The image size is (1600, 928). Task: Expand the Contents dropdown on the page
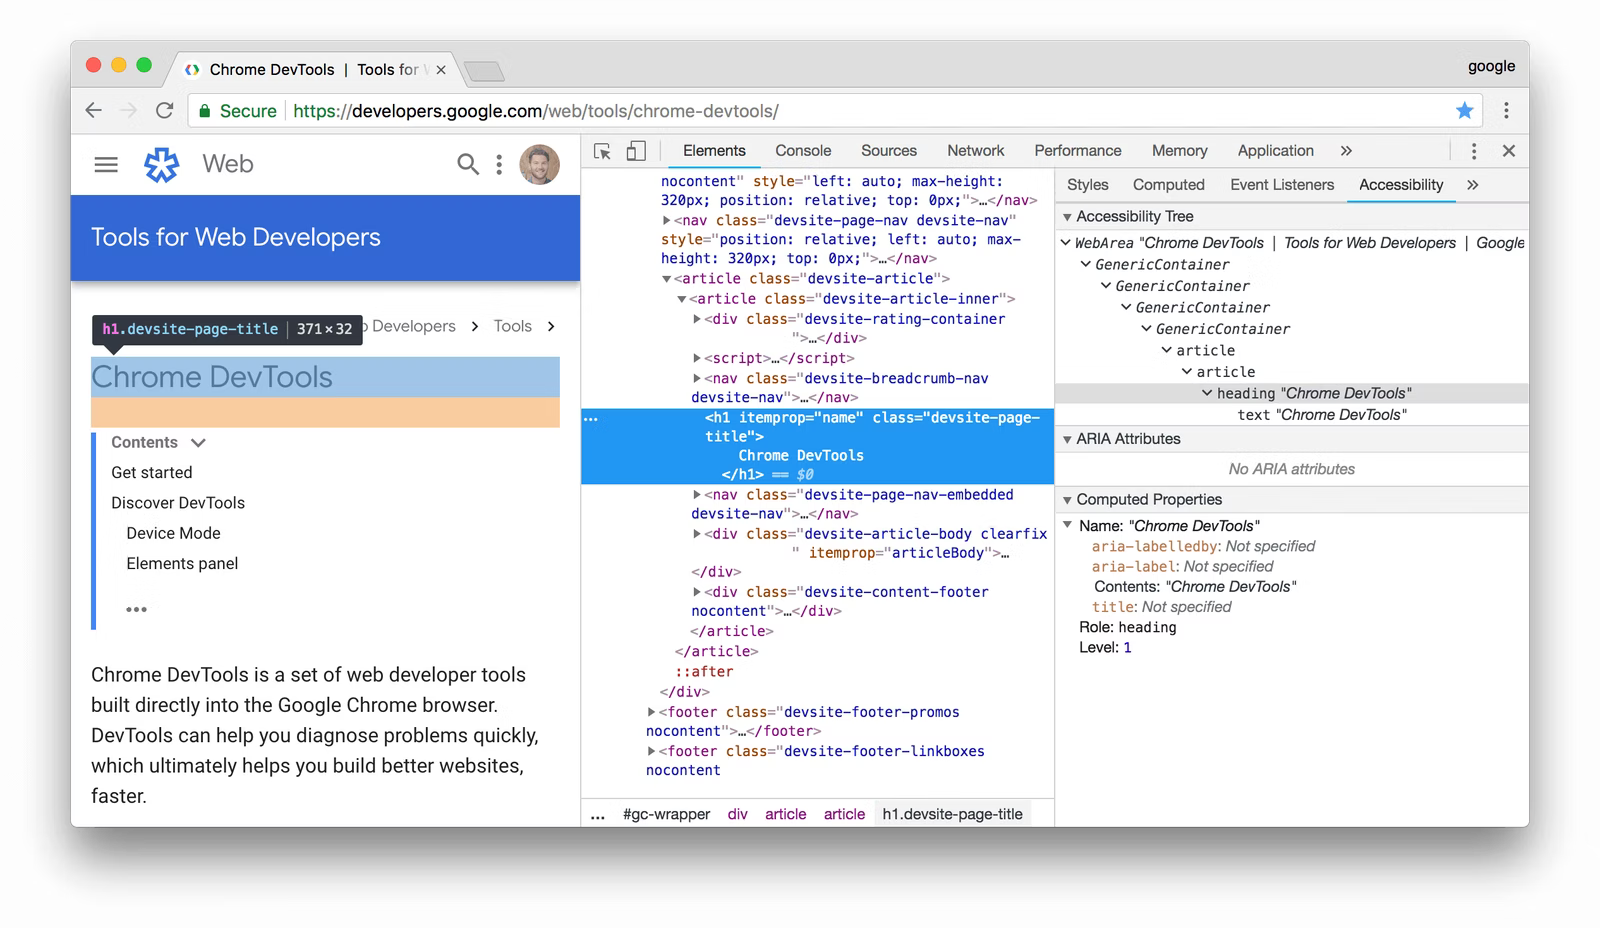tap(198, 443)
